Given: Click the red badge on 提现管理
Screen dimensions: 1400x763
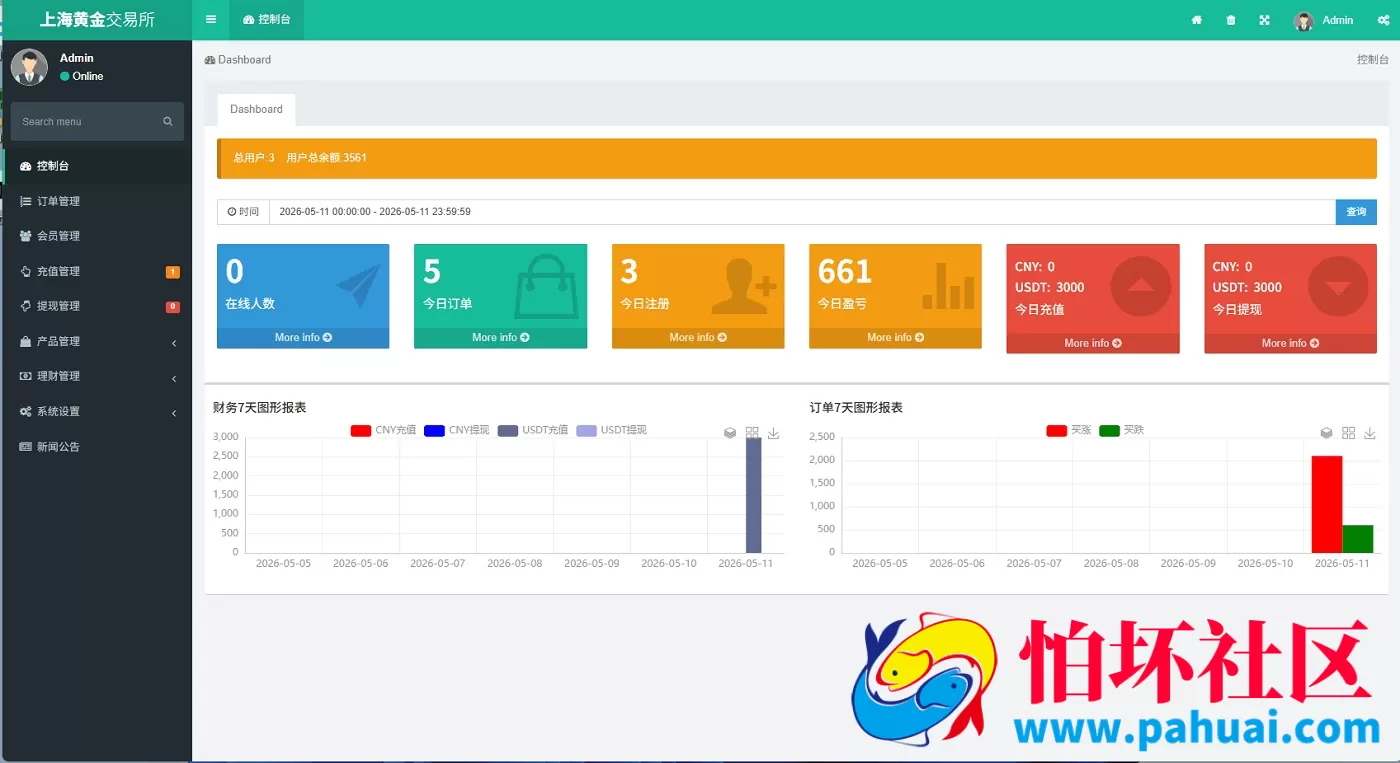Looking at the screenshot, I should (173, 307).
